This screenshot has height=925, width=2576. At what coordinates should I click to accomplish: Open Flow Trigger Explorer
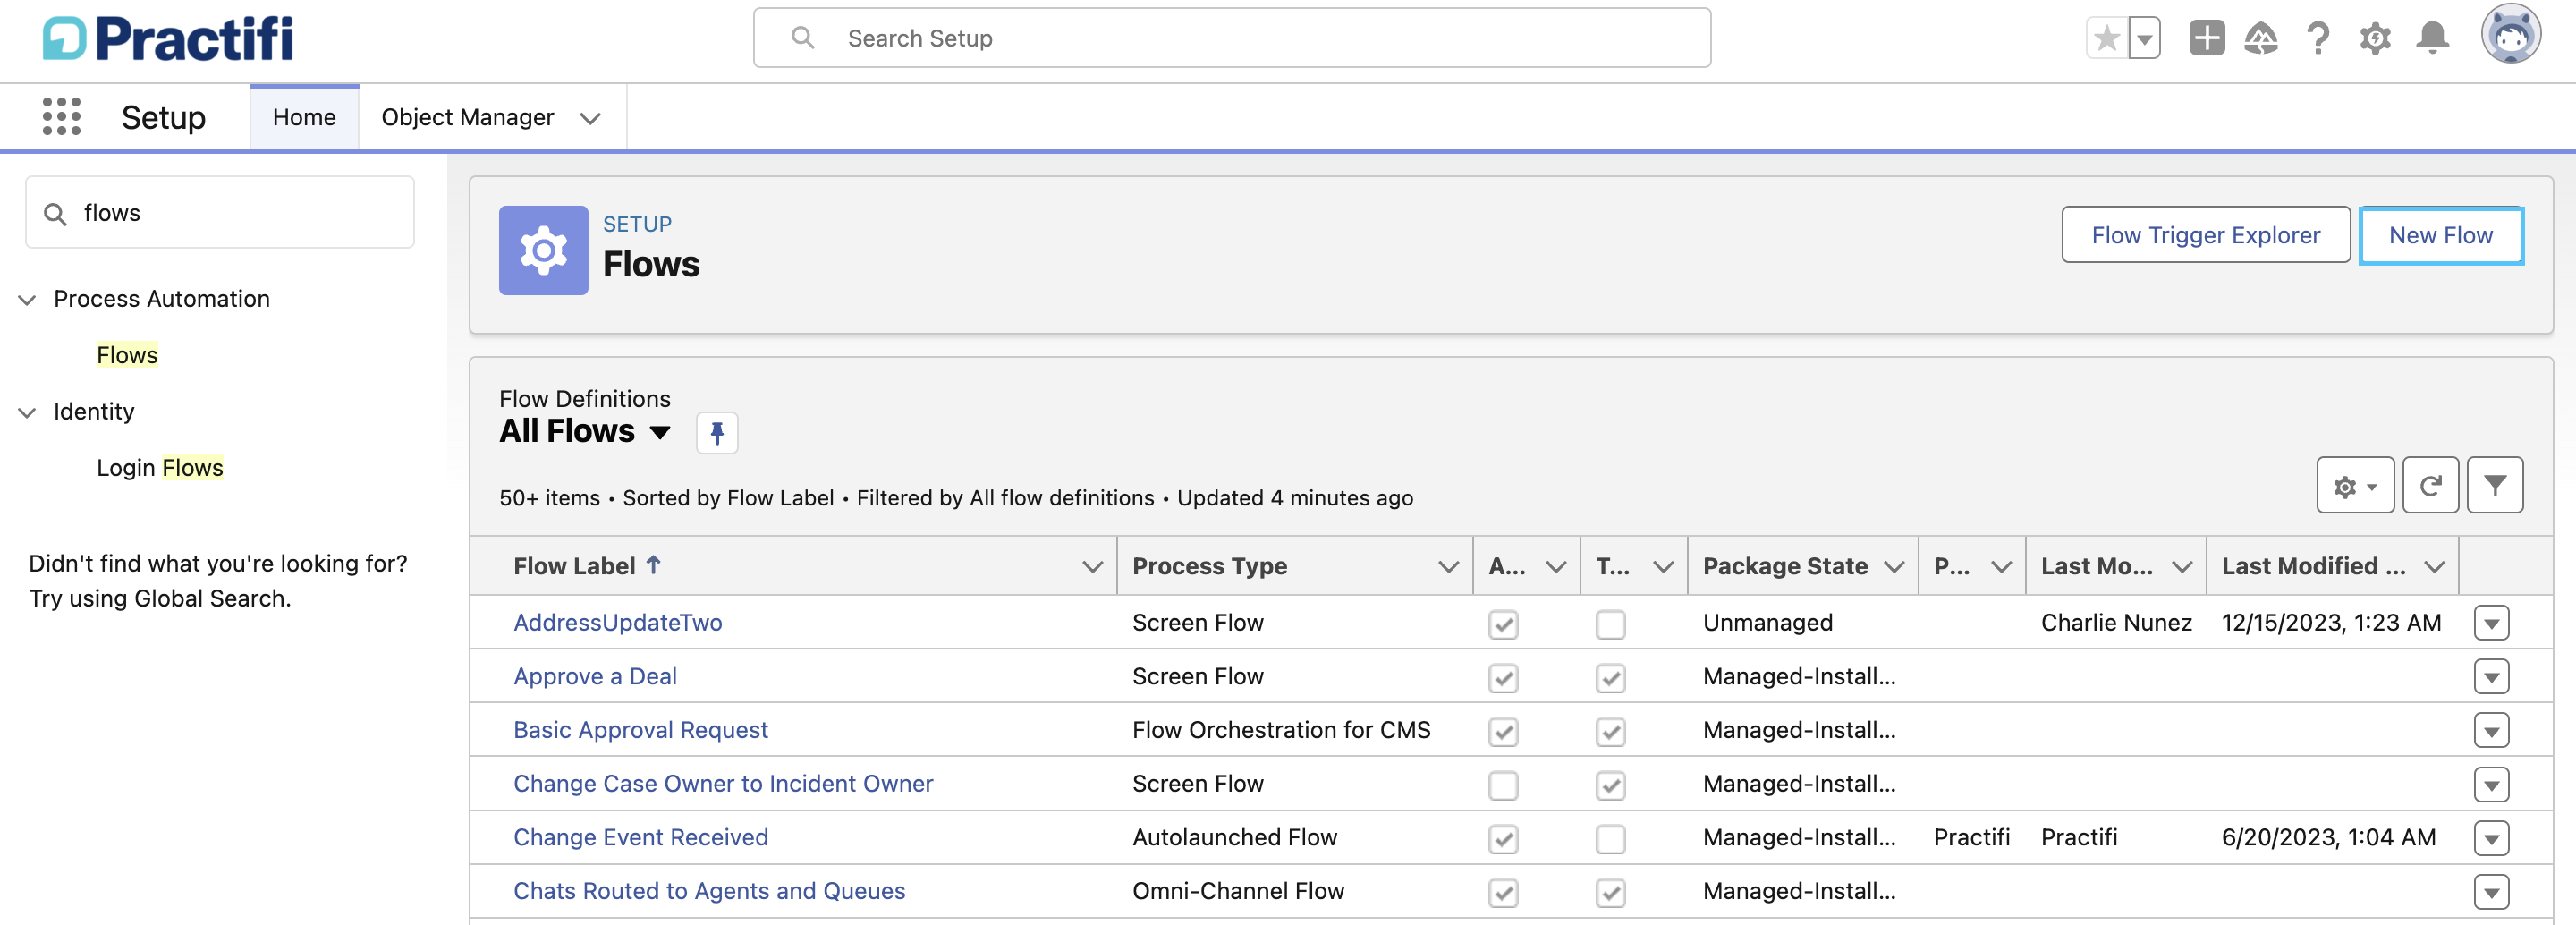2205,235
